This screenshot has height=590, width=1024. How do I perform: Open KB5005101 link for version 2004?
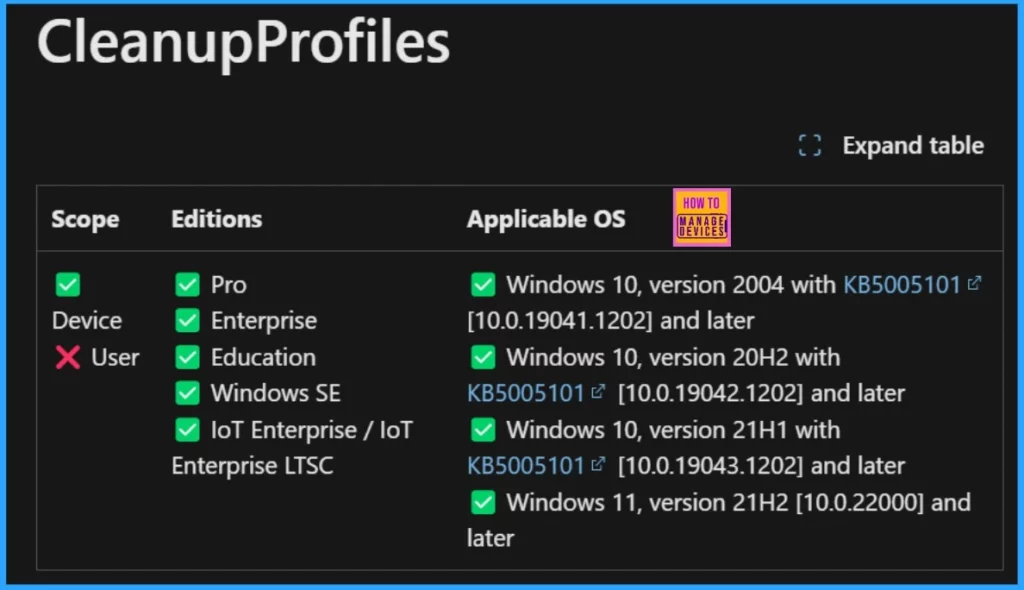902,285
